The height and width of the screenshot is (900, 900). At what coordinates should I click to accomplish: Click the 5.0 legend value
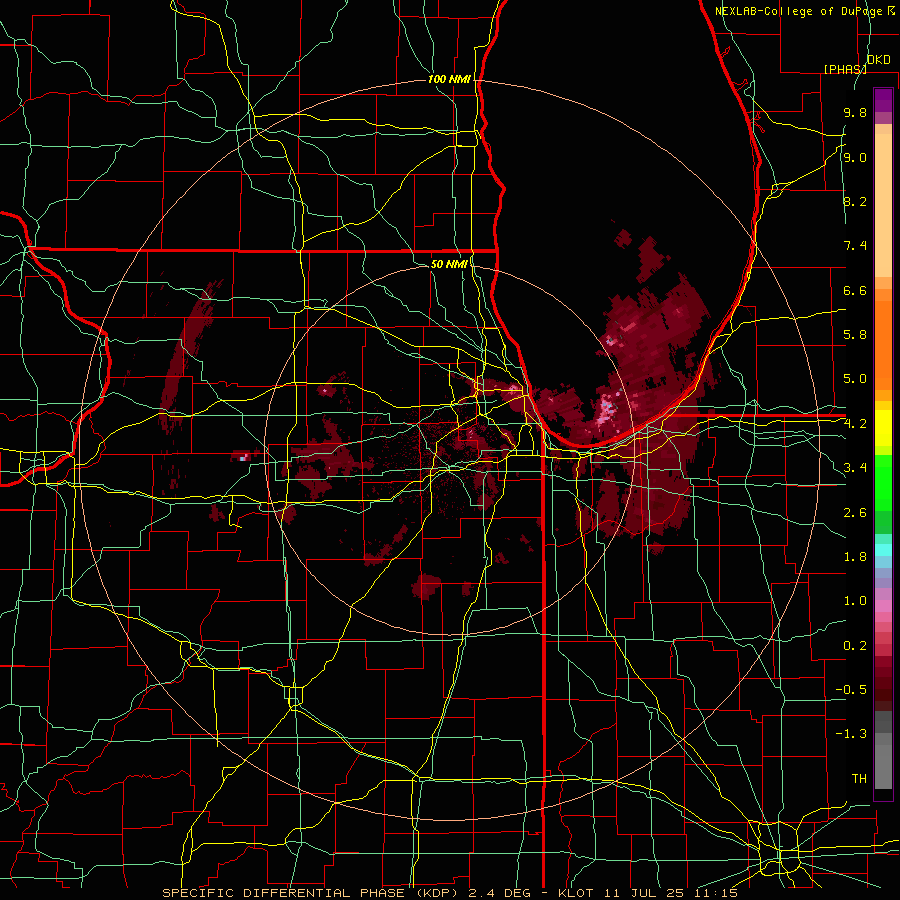855,379
